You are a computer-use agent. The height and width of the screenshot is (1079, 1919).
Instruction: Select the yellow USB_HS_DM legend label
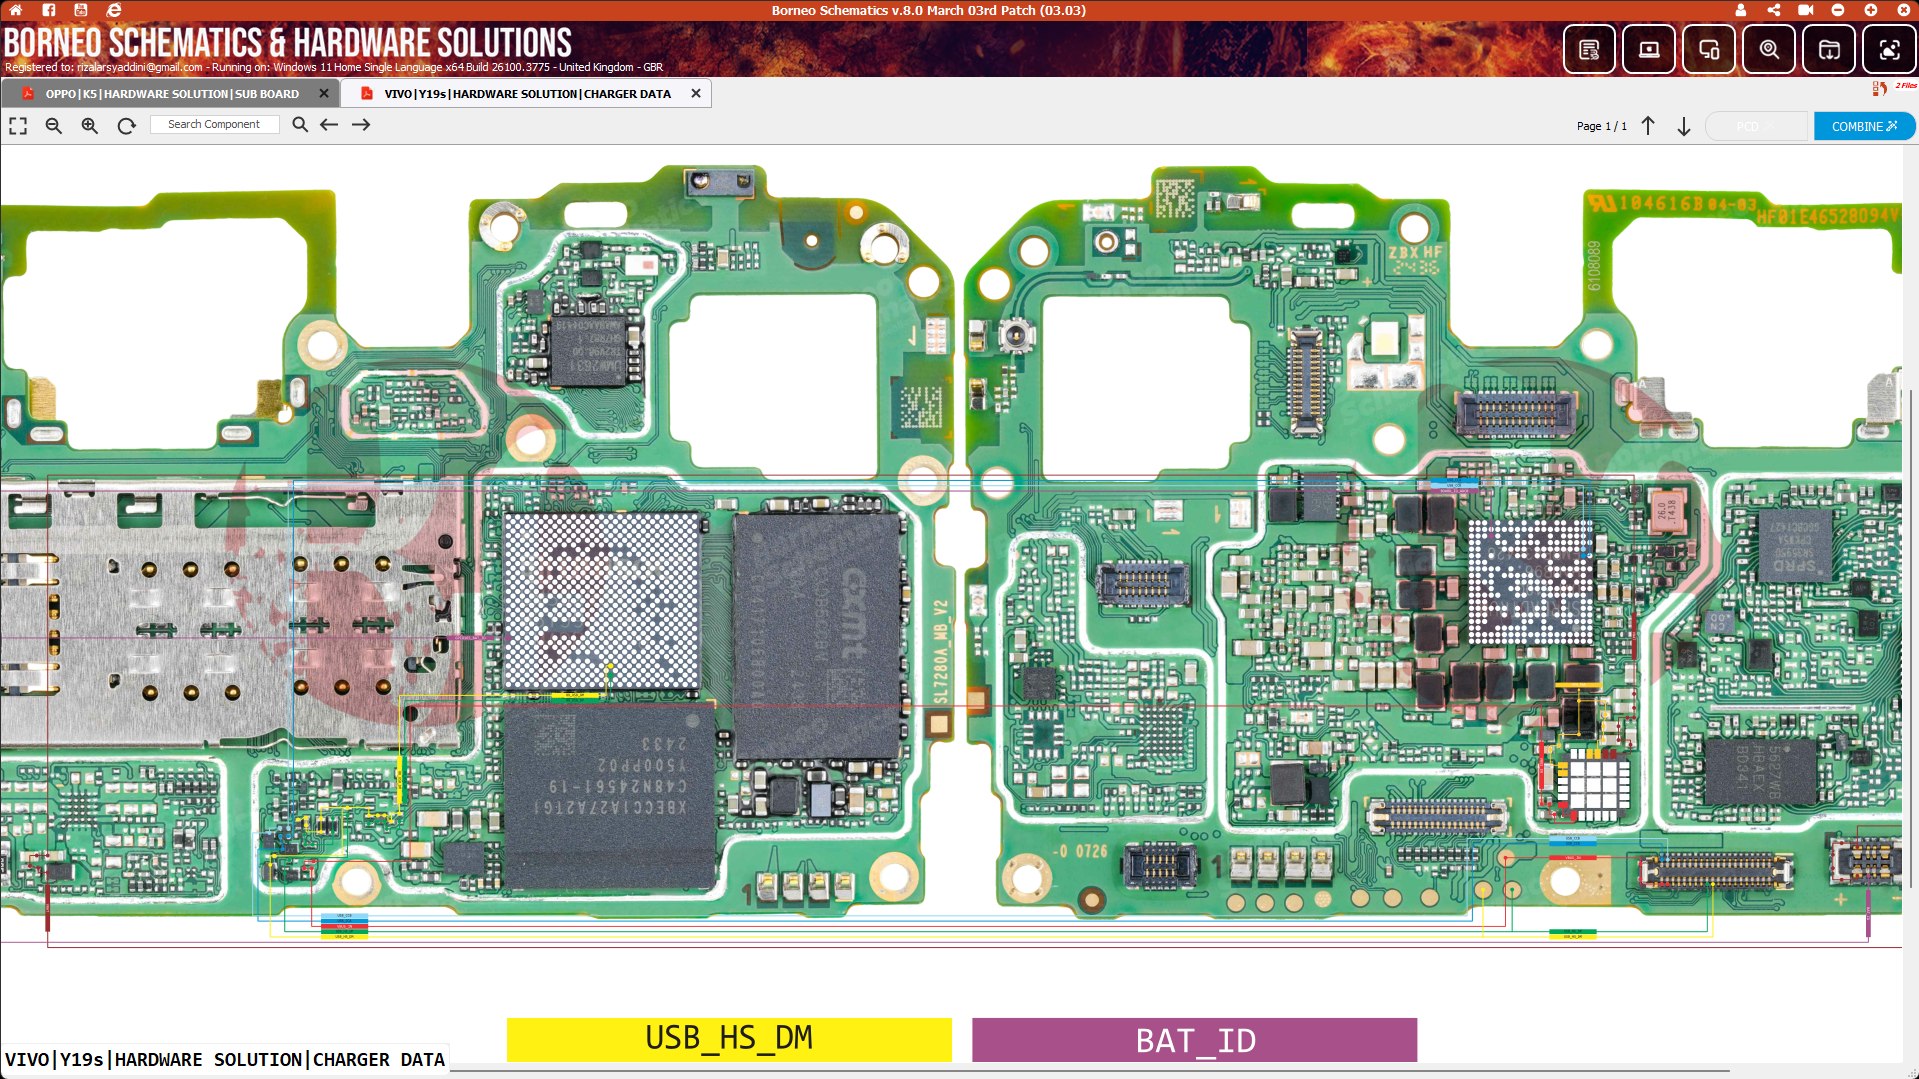point(729,1040)
